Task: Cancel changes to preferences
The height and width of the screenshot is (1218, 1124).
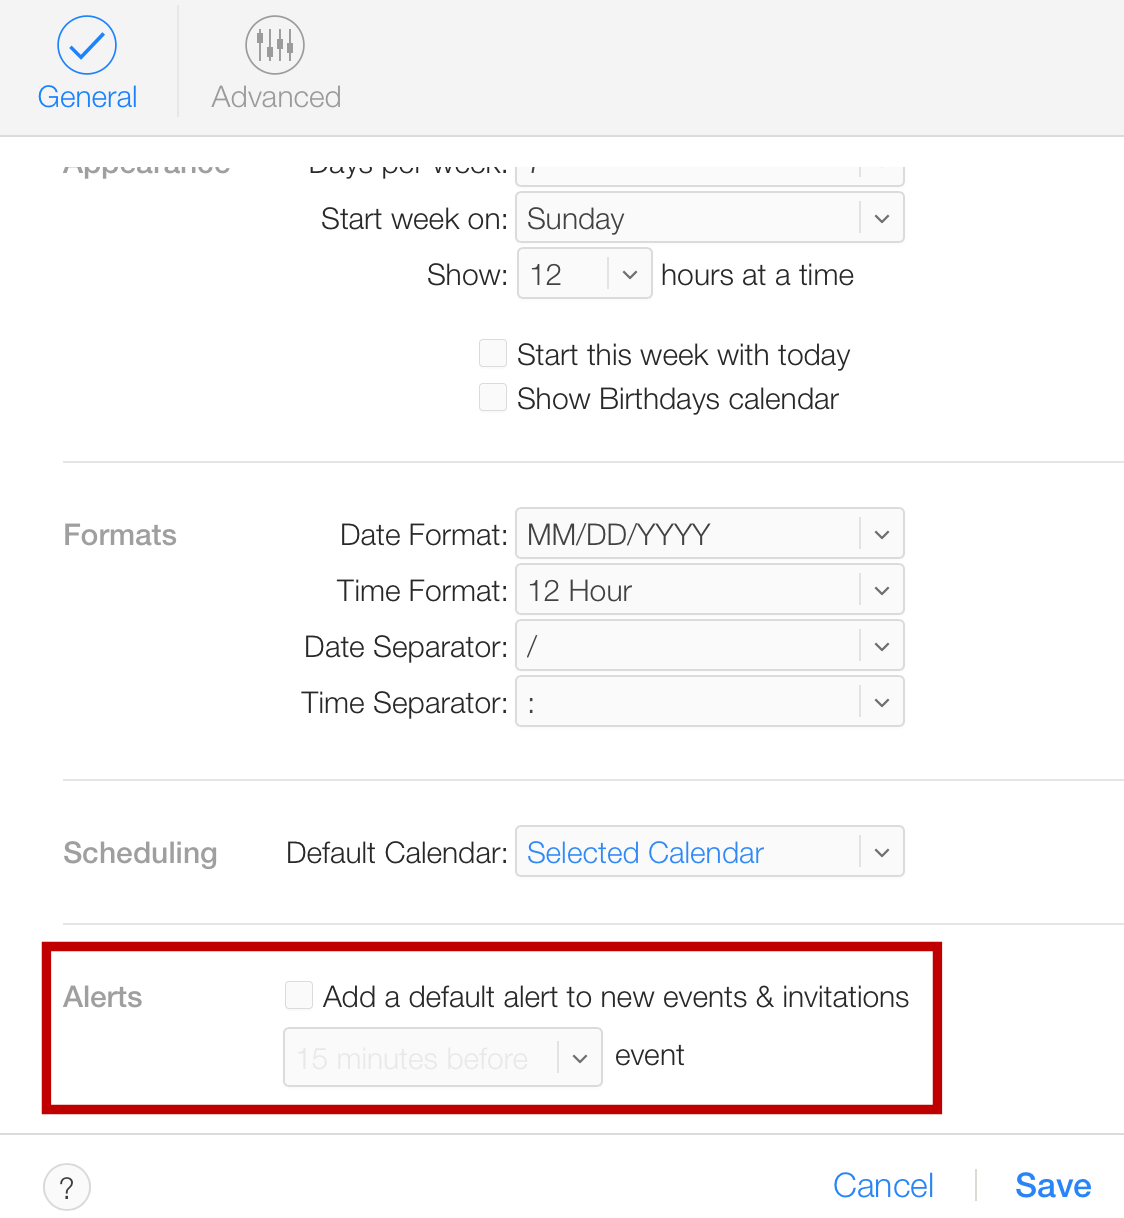Action: 883,1185
